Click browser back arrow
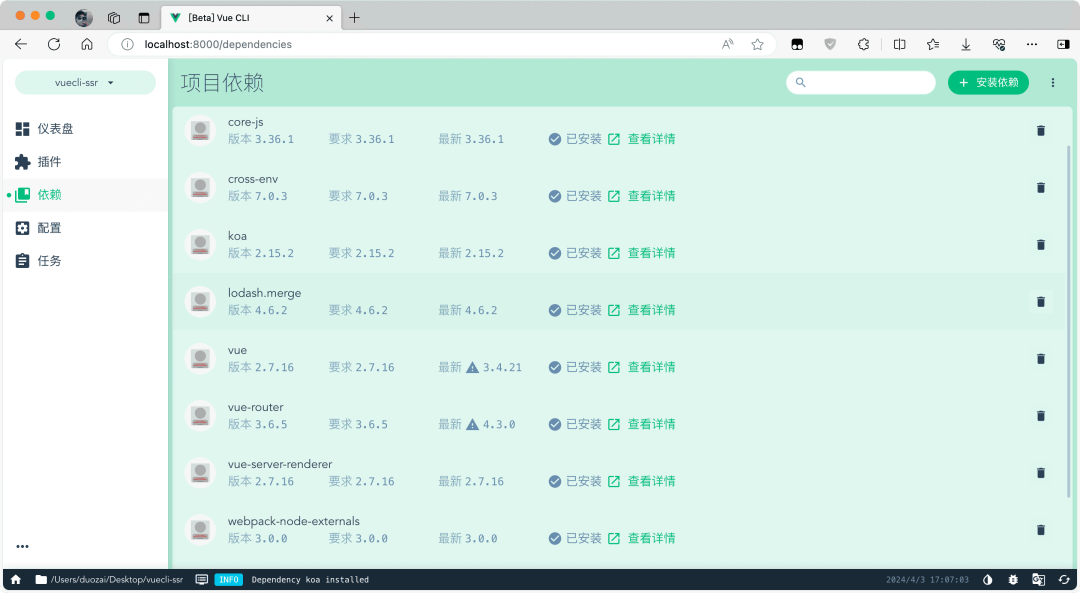This screenshot has width=1080, height=593. 21,44
